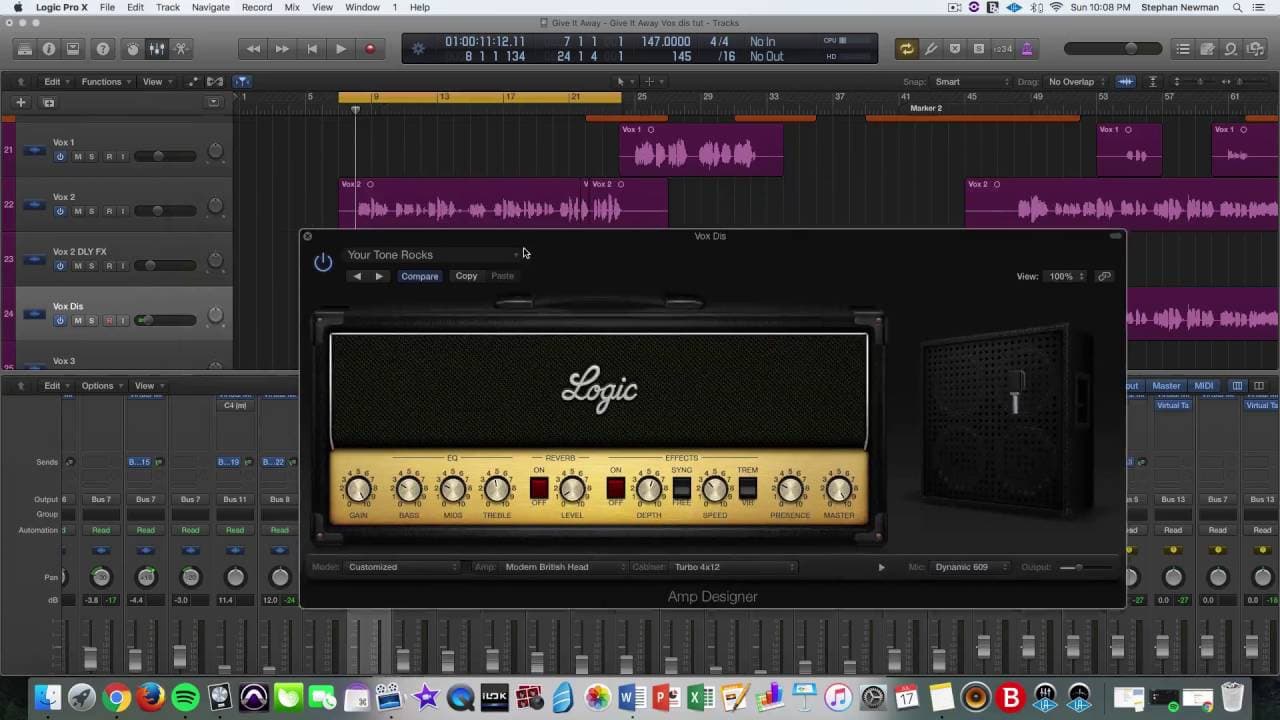Click the plugin Link chain icon

(1104, 276)
